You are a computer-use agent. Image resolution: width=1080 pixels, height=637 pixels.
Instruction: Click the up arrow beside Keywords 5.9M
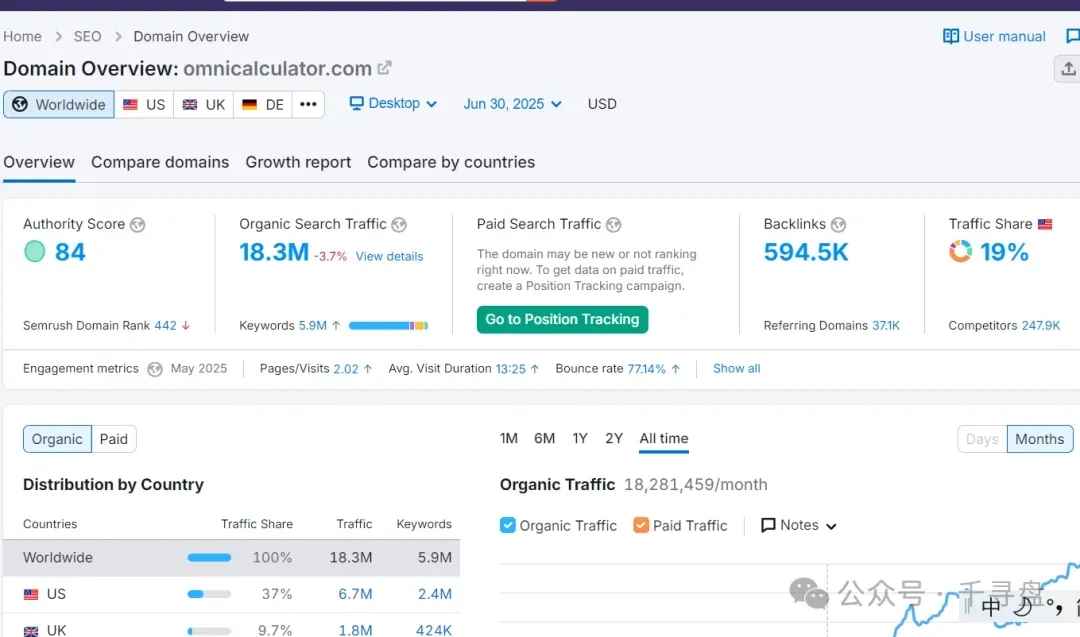coord(336,326)
